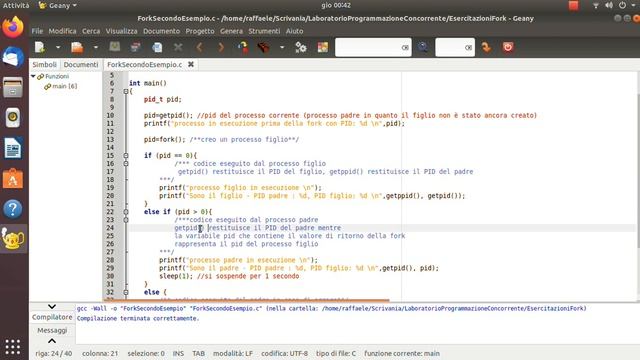Open the Genera menu
Screen dimensions: 640x360
click(231, 31)
